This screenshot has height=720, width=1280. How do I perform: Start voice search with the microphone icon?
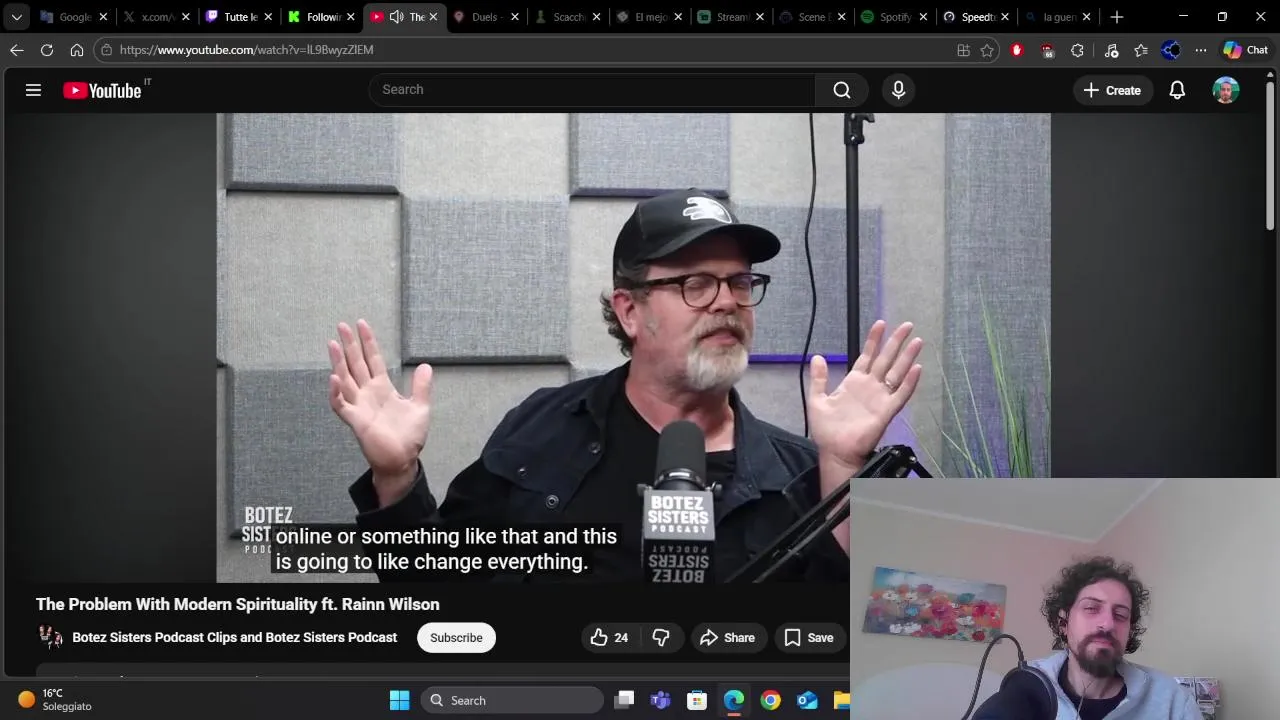pyautogui.click(x=898, y=90)
